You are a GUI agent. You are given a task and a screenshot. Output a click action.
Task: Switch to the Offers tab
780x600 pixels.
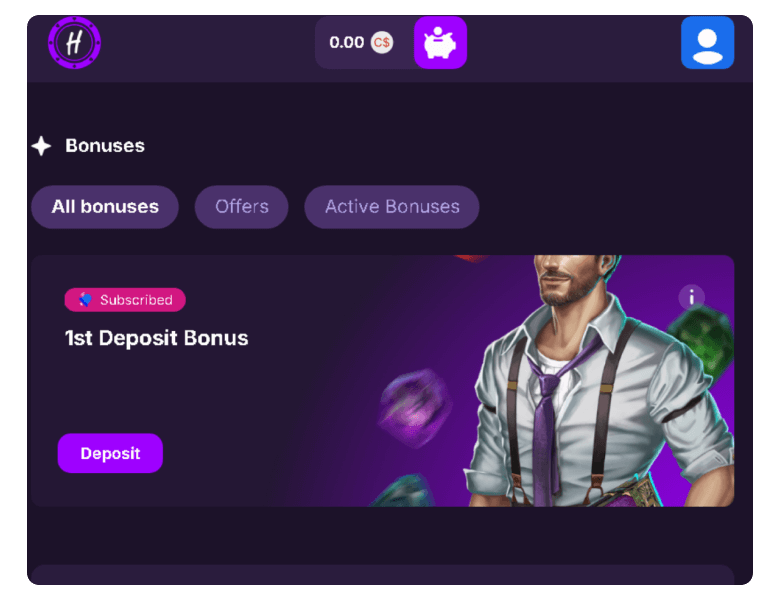(242, 207)
